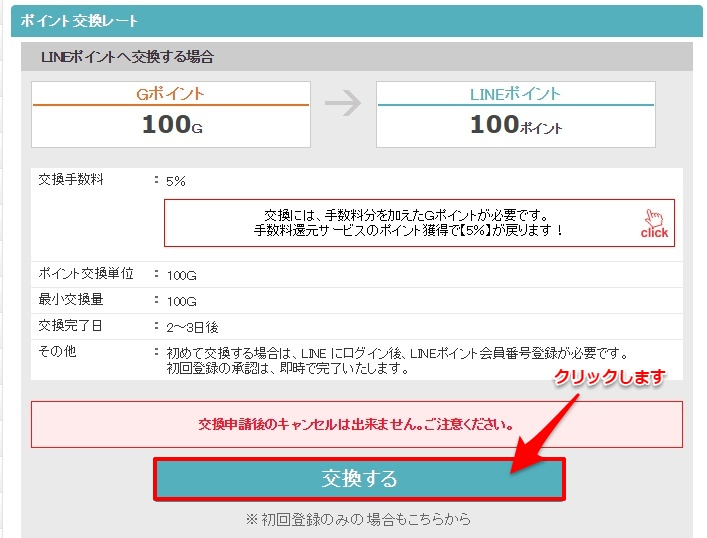Select the Gポイント 100G box
Image resolution: width=707 pixels, height=538 pixels.
171,114
